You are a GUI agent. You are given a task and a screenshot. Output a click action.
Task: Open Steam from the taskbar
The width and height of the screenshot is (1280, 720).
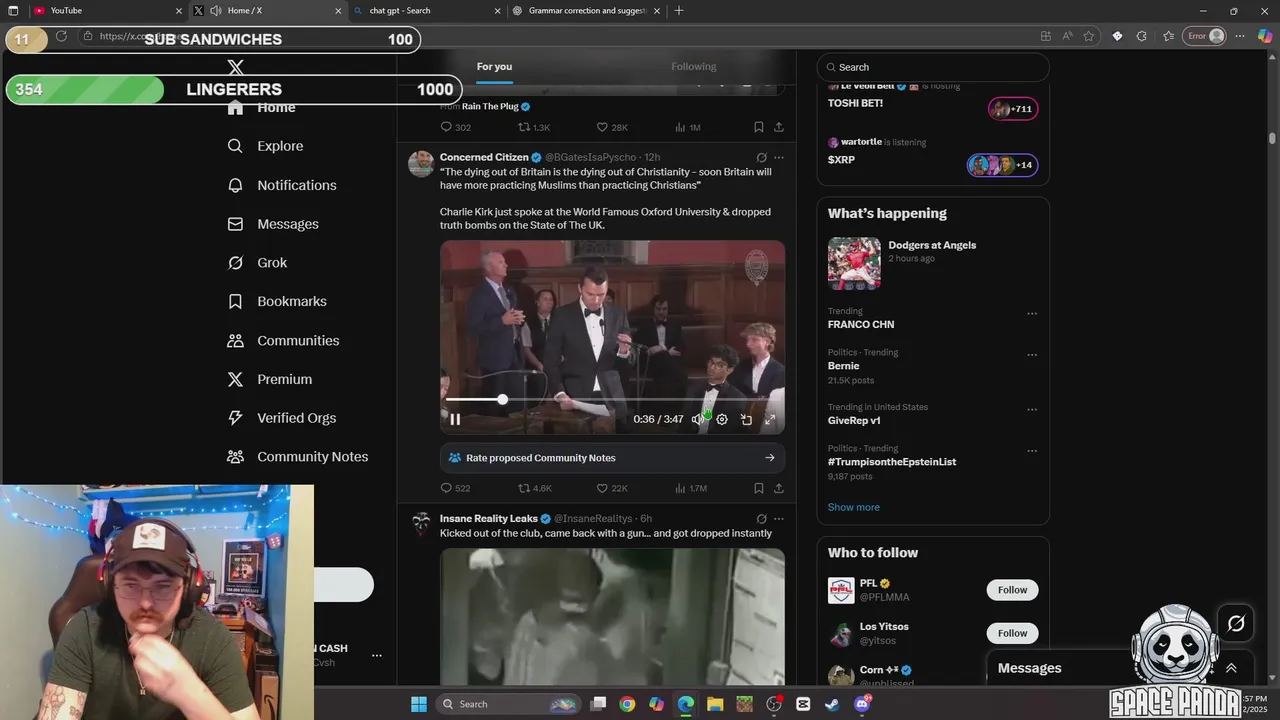[832, 704]
